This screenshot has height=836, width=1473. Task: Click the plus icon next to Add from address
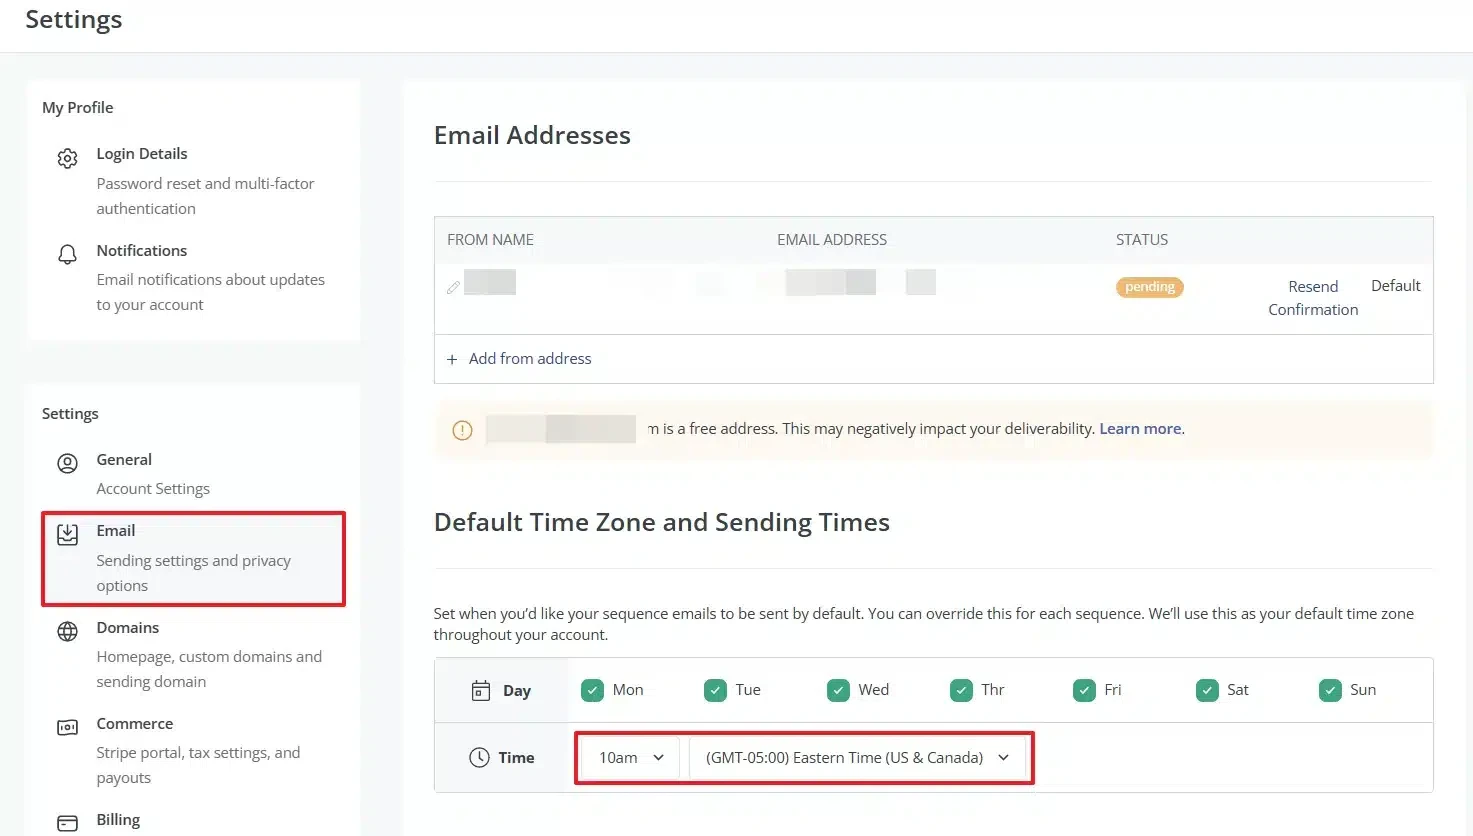452,359
